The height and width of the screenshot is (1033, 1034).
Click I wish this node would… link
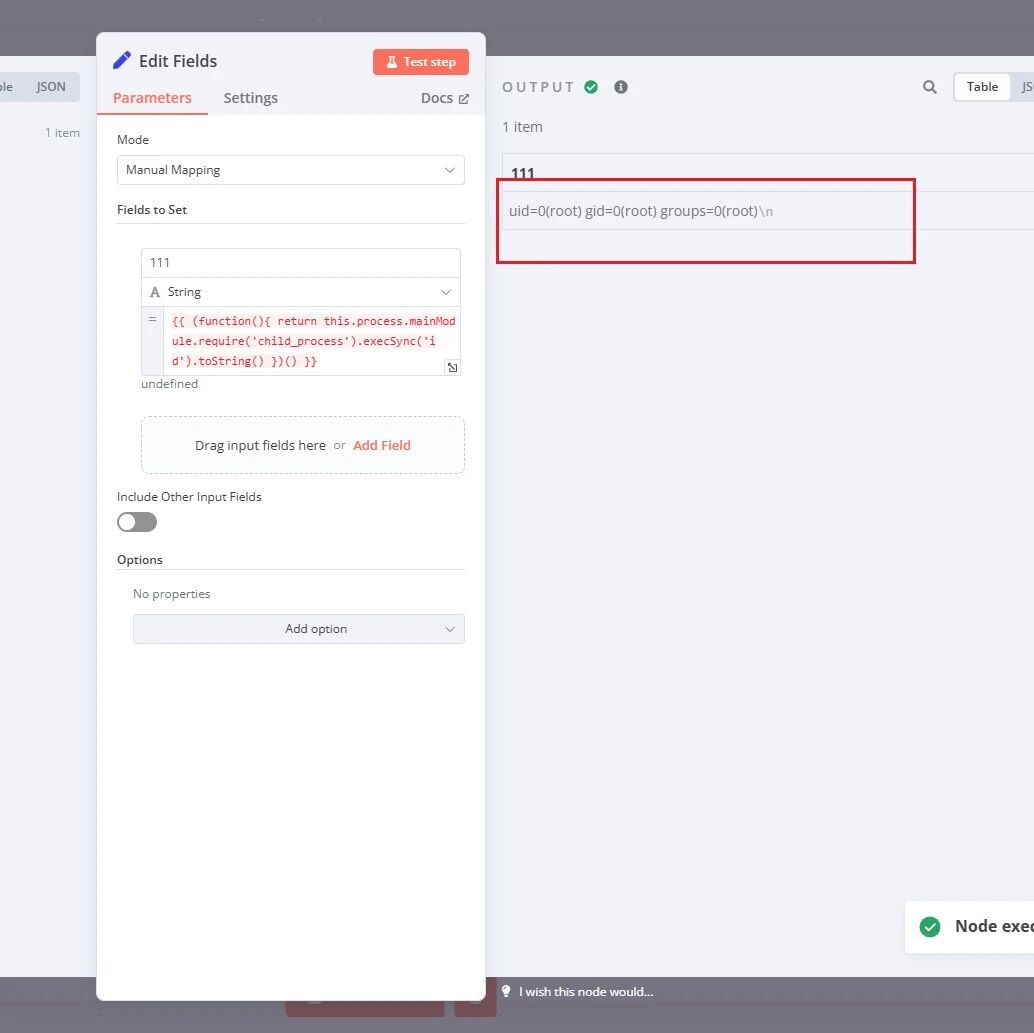pyautogui.click(x=586, y=991)
